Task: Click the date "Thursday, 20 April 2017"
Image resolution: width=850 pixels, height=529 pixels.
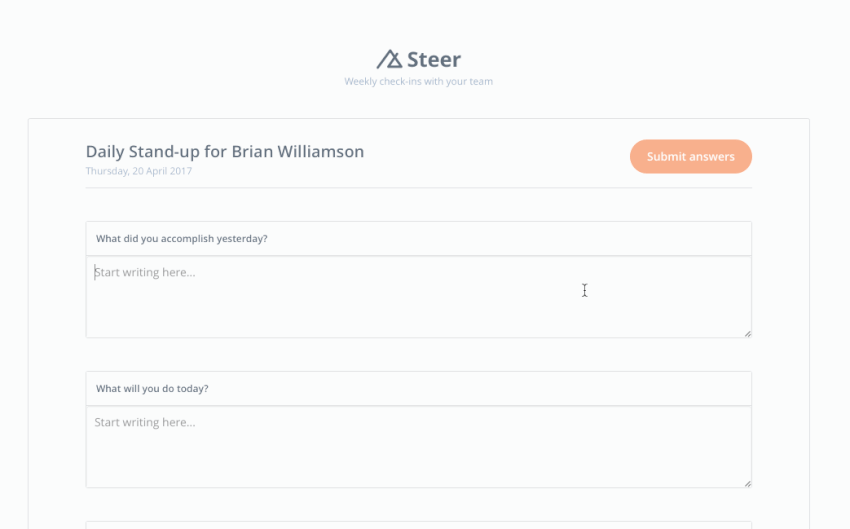Action: tap(139, 171)
